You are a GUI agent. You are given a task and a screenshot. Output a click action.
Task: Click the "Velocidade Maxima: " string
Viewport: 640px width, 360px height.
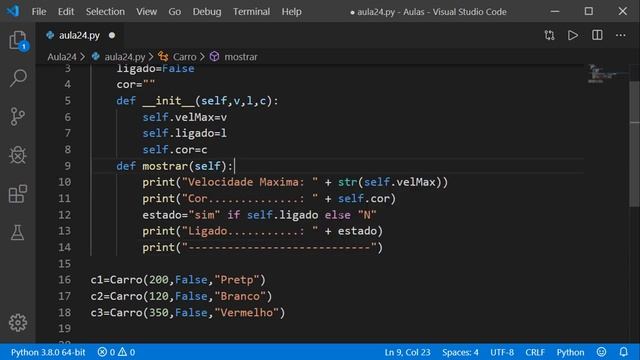250,182
